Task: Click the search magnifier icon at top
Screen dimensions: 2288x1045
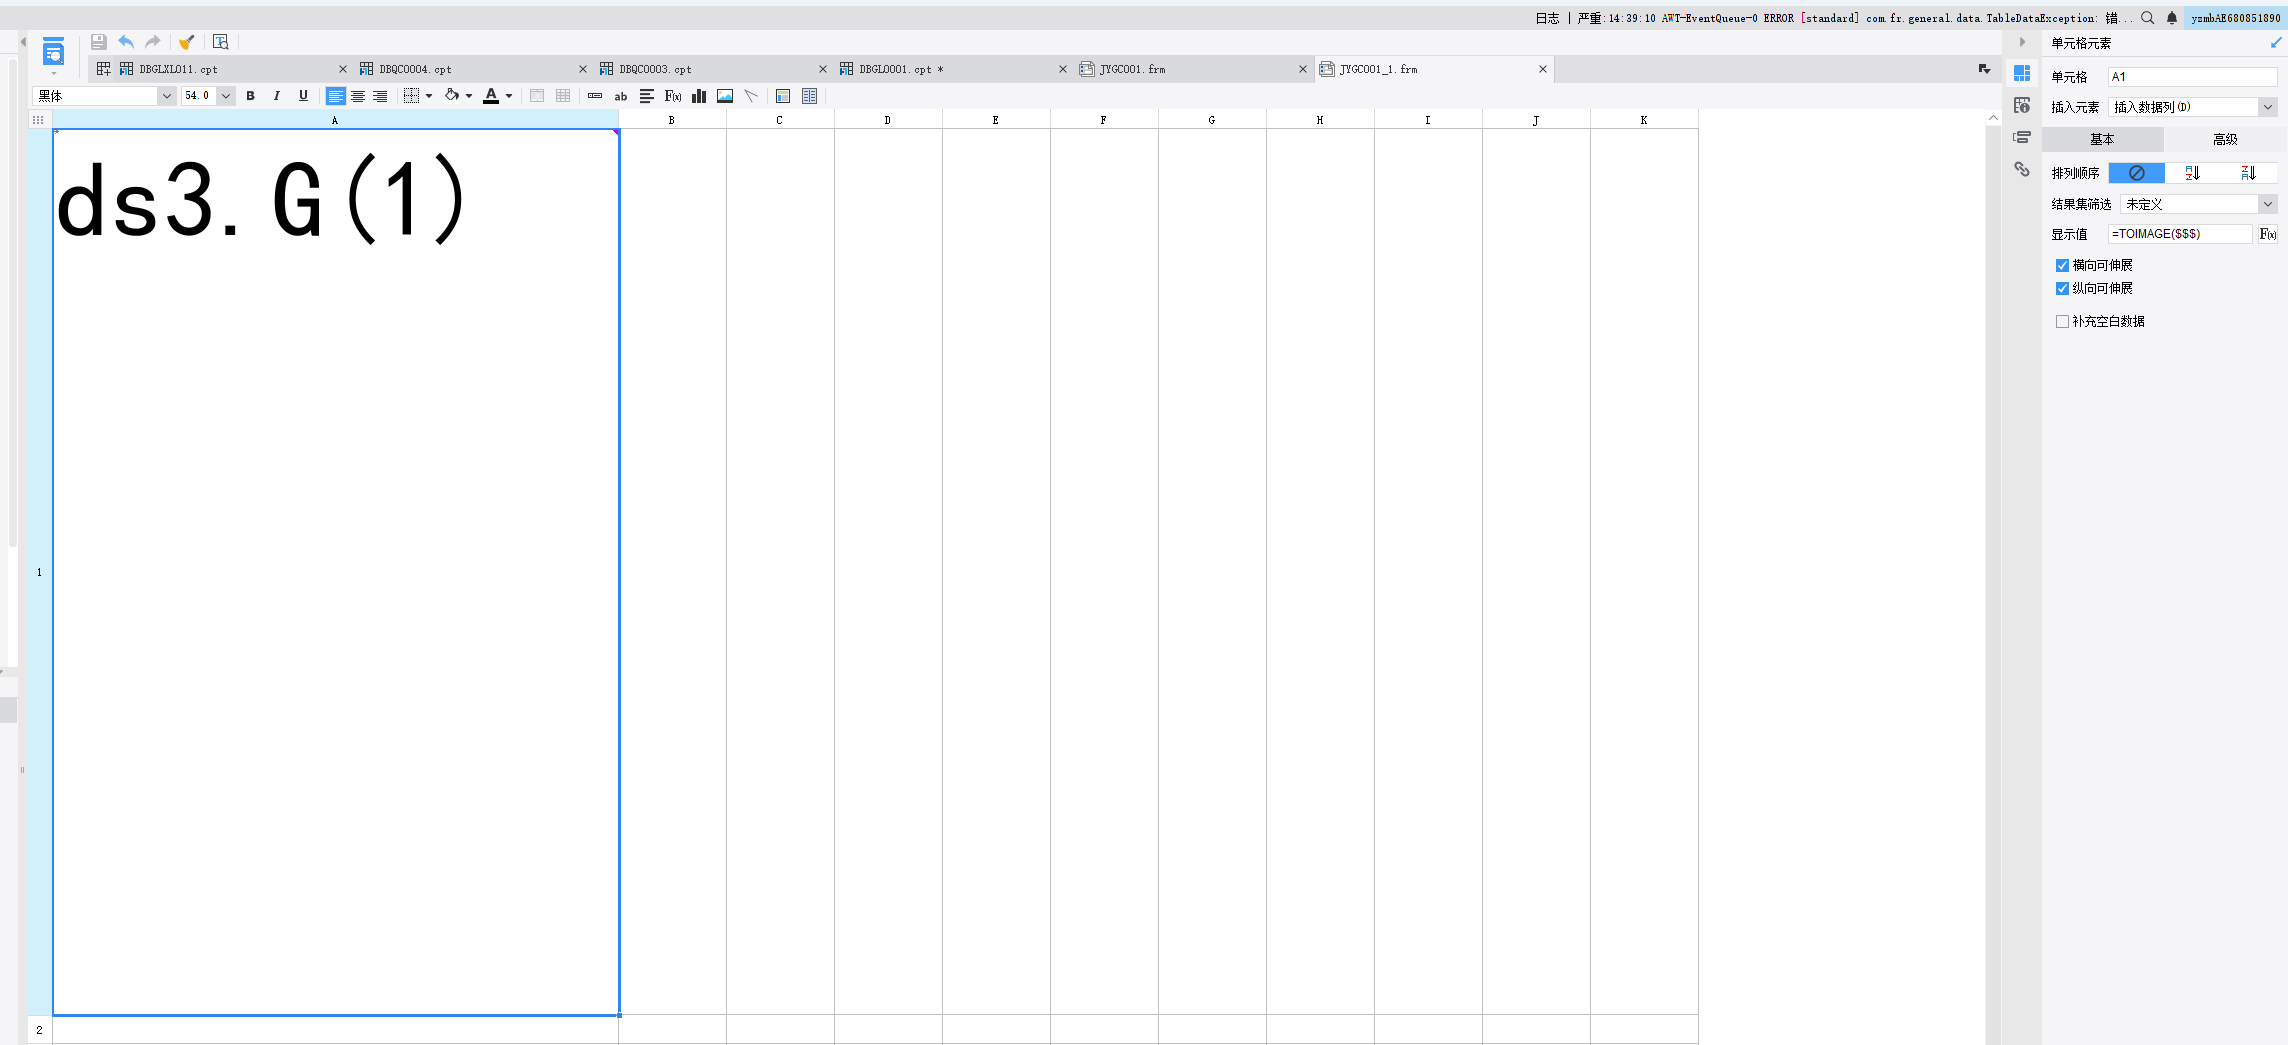Action: coord(2147,18)
